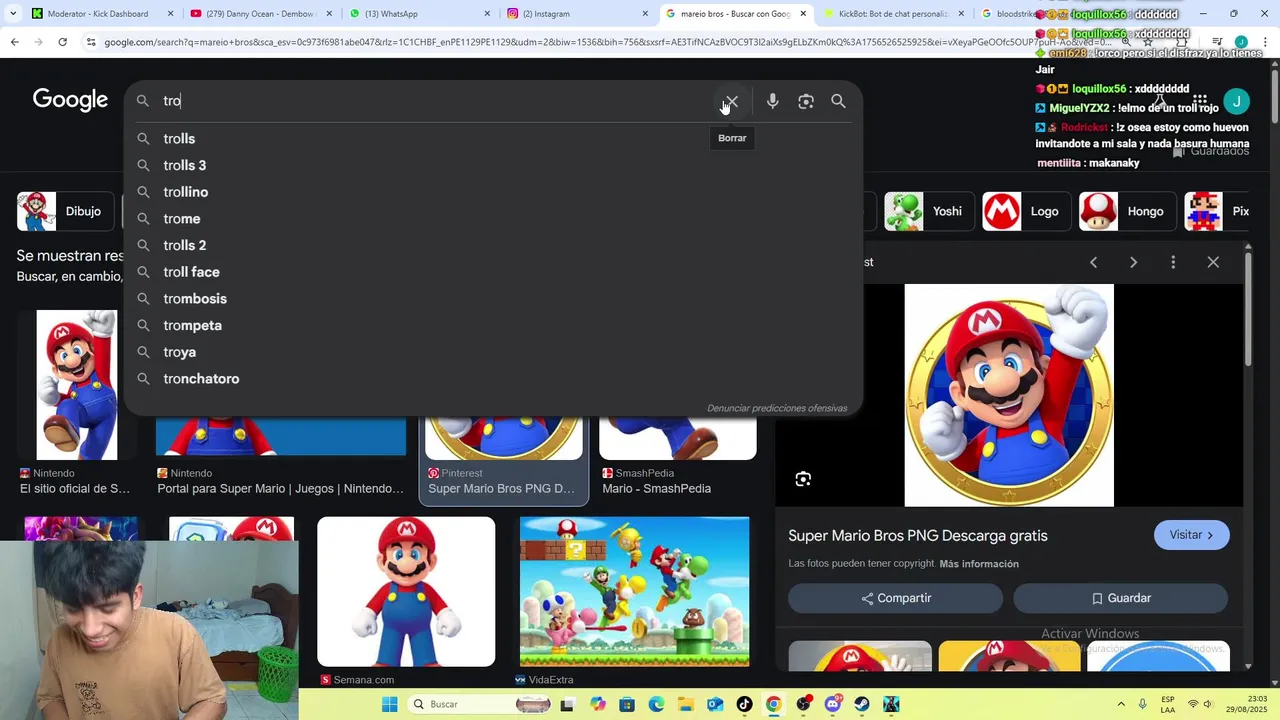
Task: Filter by the Hongo chip
Action: (x=1126, y=211)
